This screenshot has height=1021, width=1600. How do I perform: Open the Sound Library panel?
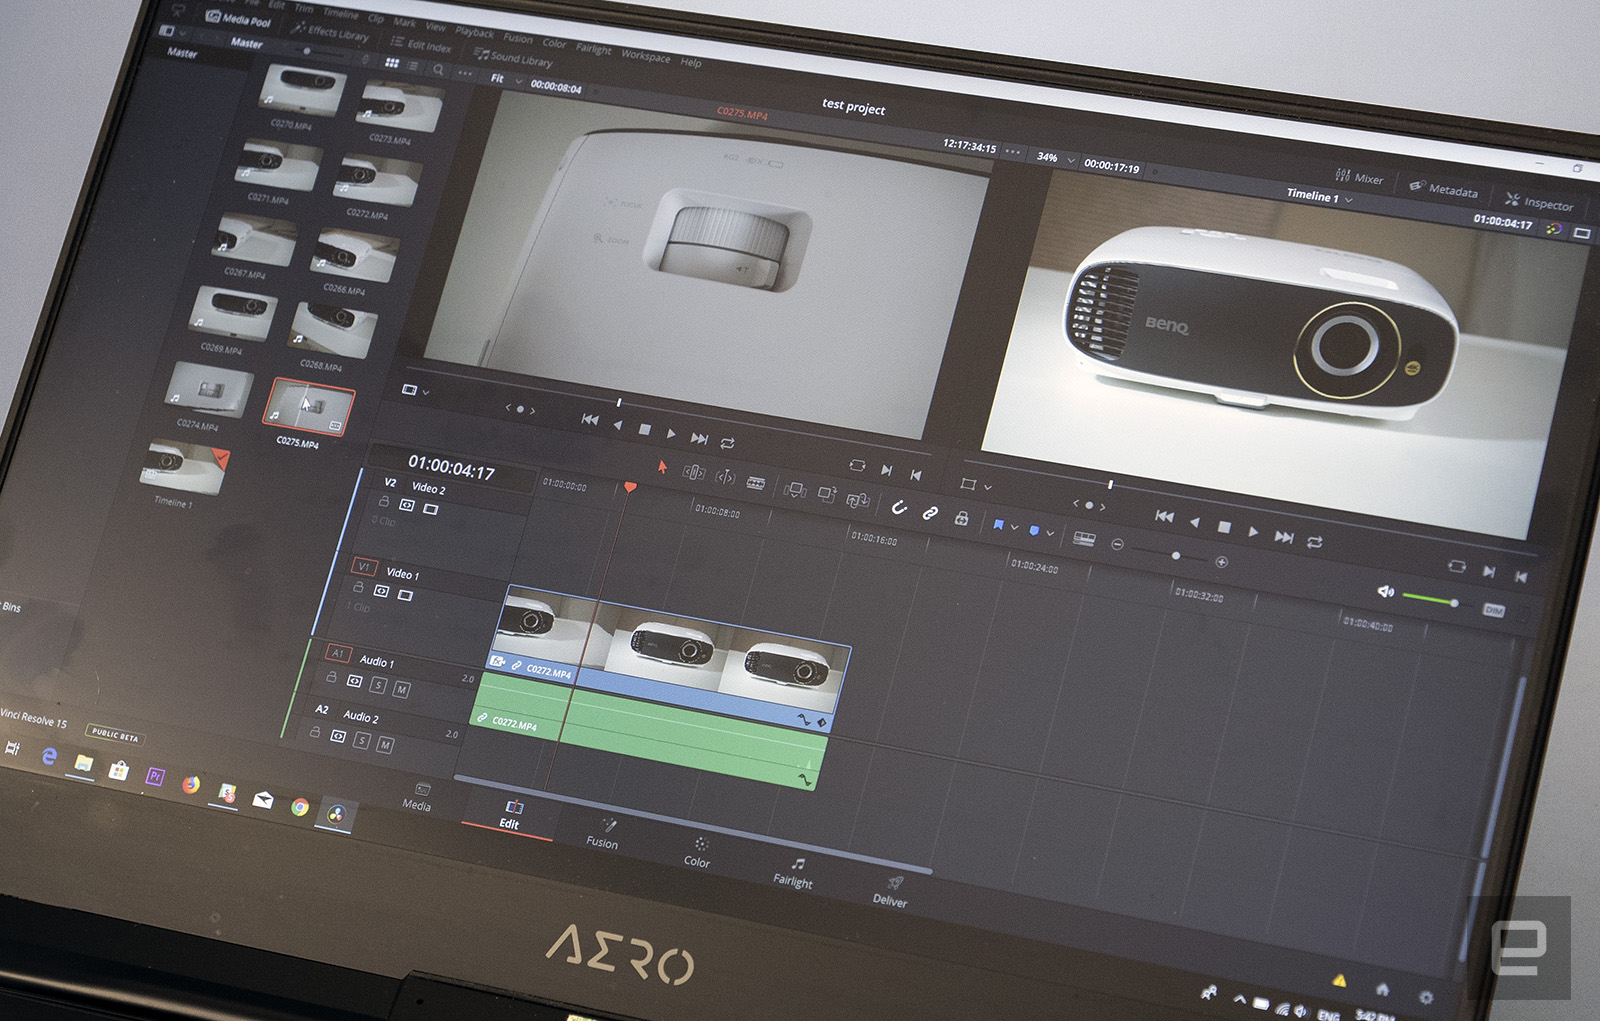pyautogui.click(x=513, y=58)
